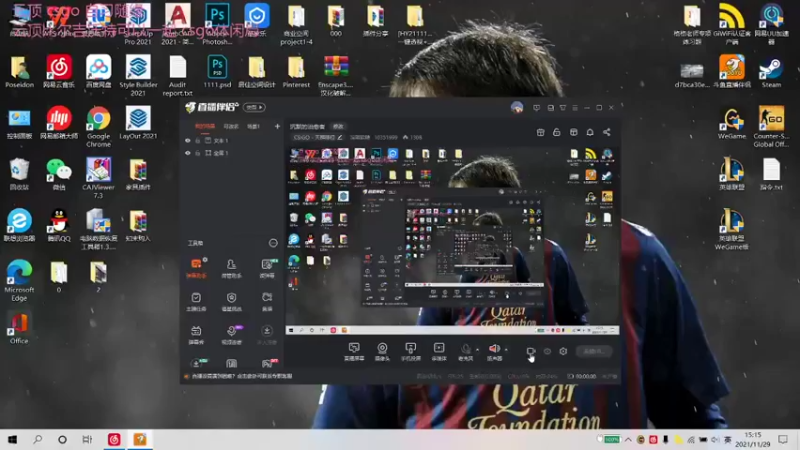Open Task View on the taskbar
800x450 pixels.
[x=87, y=439]
